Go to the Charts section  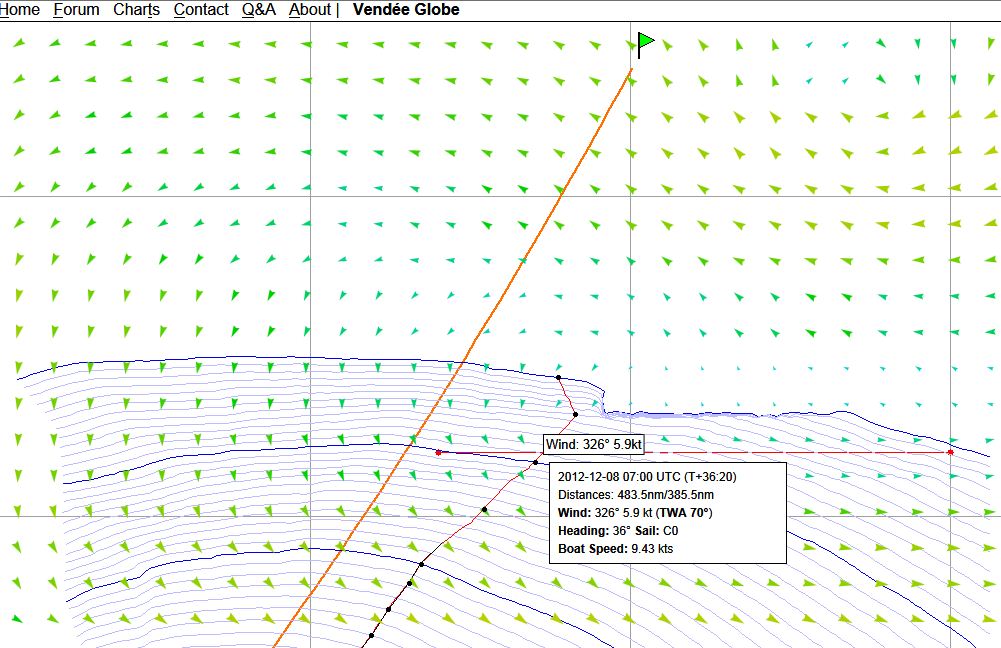[136, 10]
